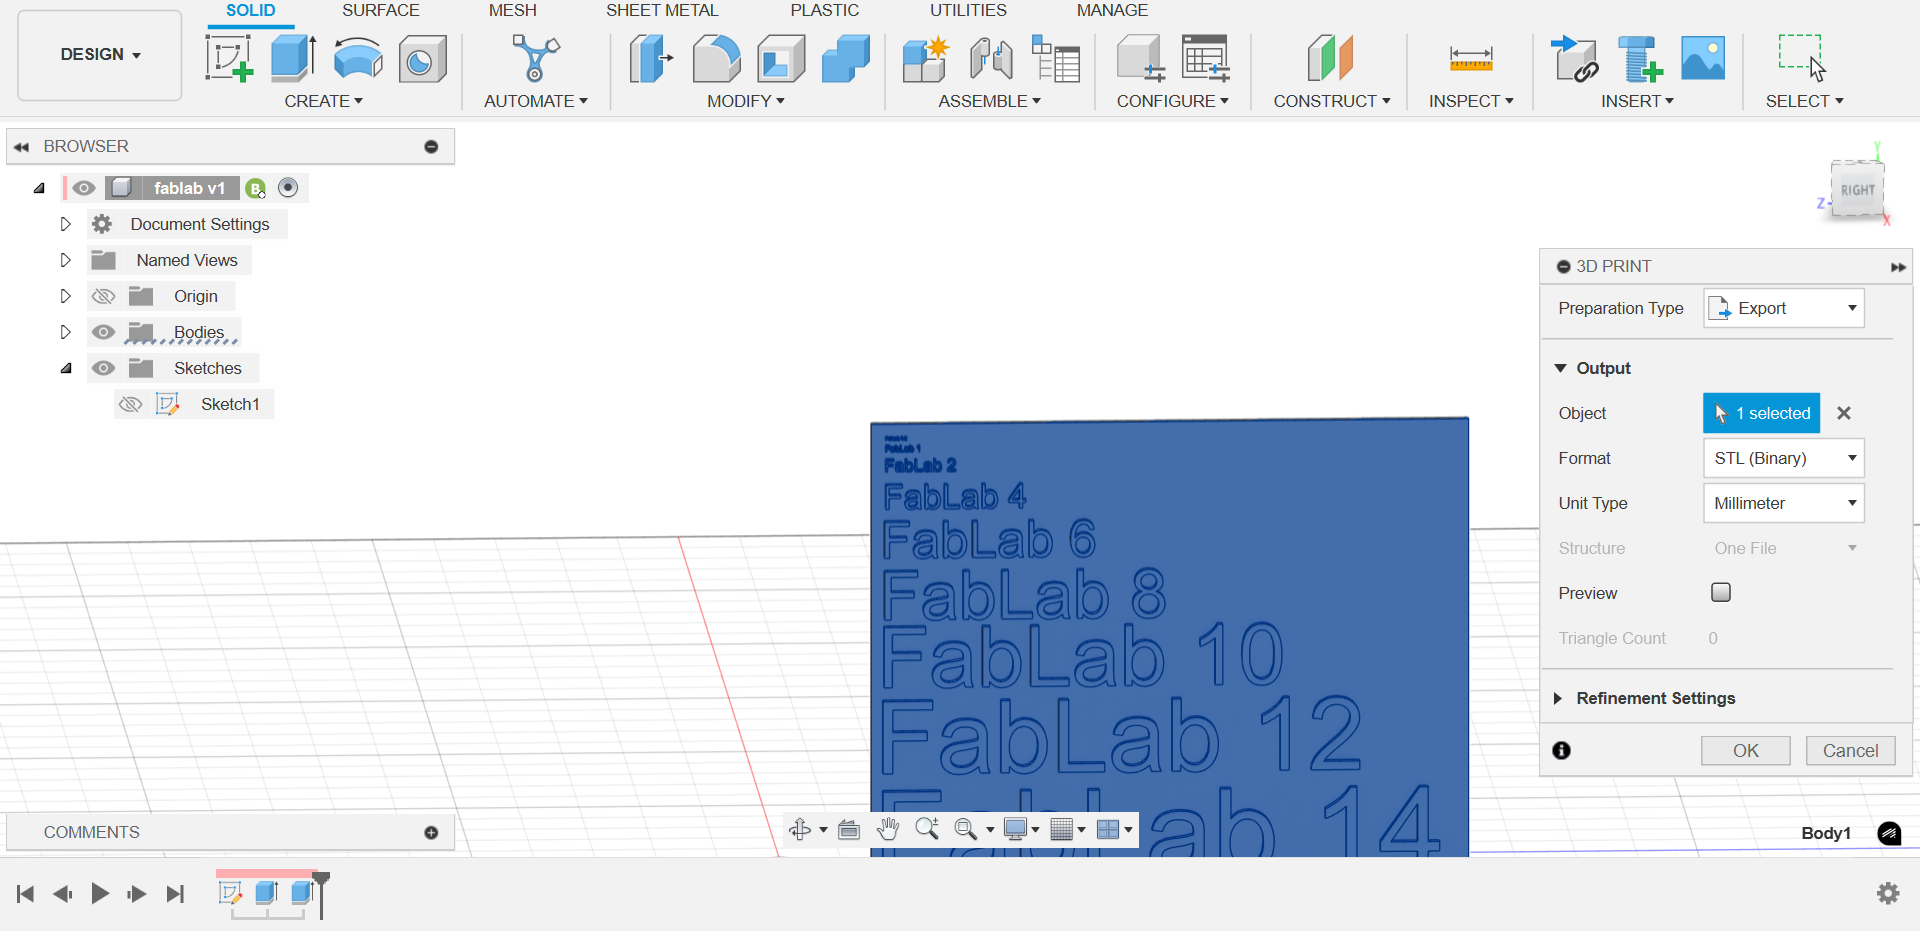Collapse the Sketches folder node

[x=66, y=368]
